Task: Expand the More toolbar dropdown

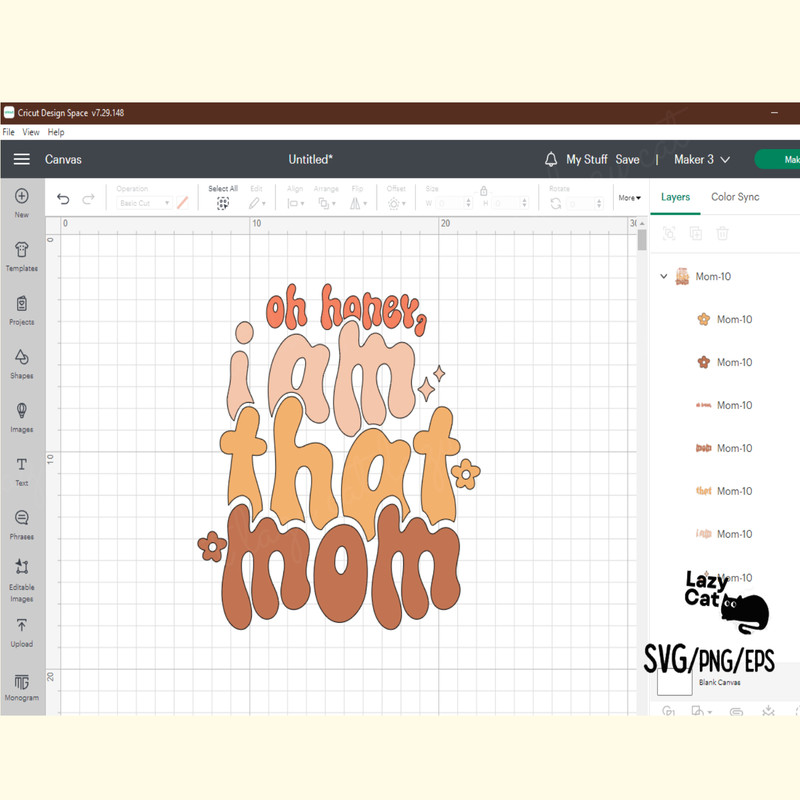Action: pyautogui.click(x=629, y=198)
